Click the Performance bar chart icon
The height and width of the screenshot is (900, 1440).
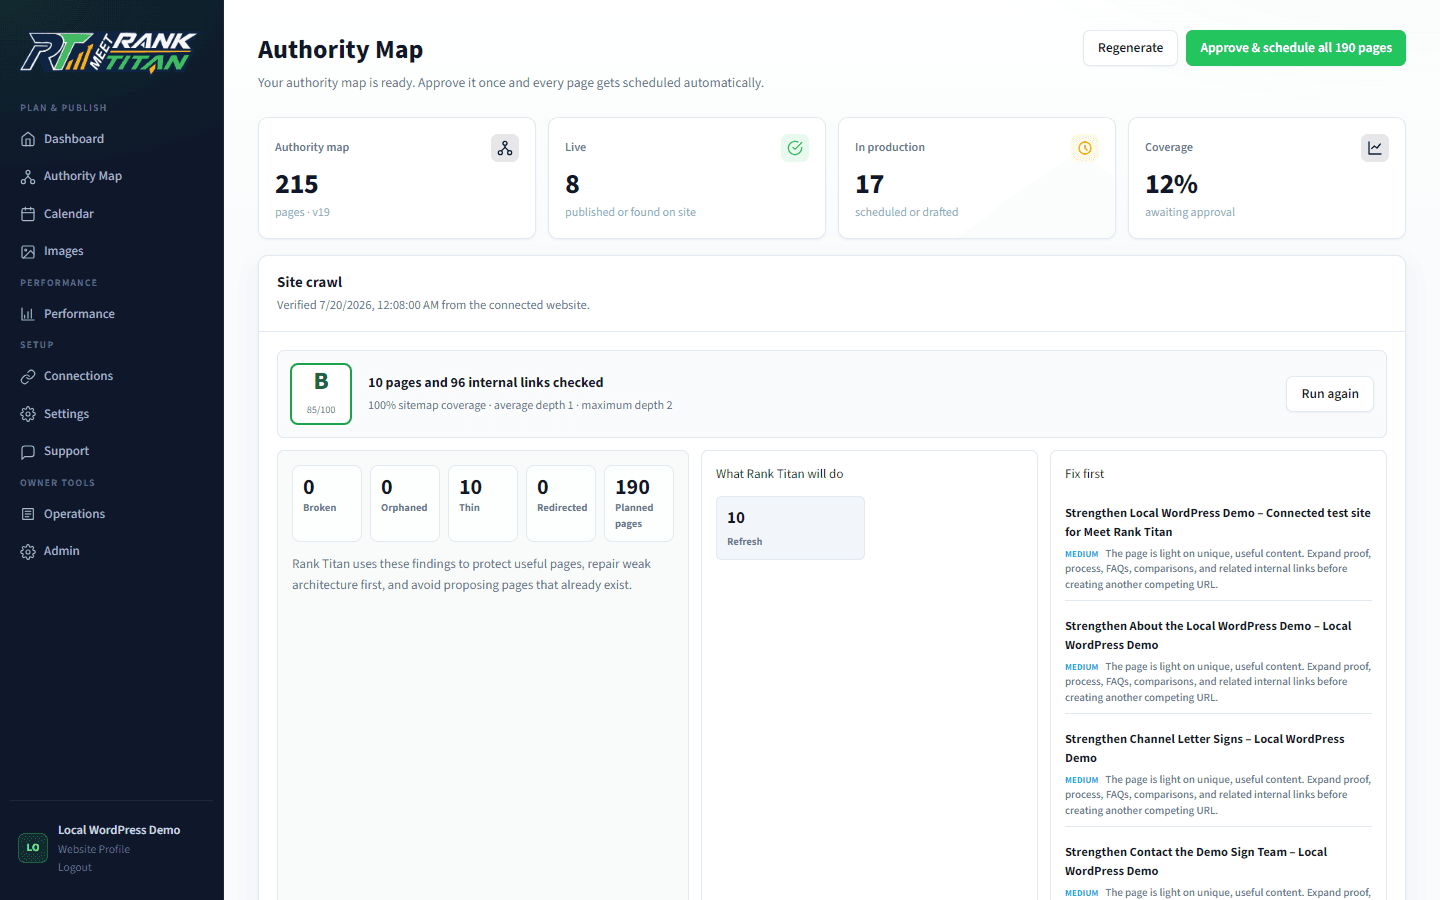tap(28, 314)
